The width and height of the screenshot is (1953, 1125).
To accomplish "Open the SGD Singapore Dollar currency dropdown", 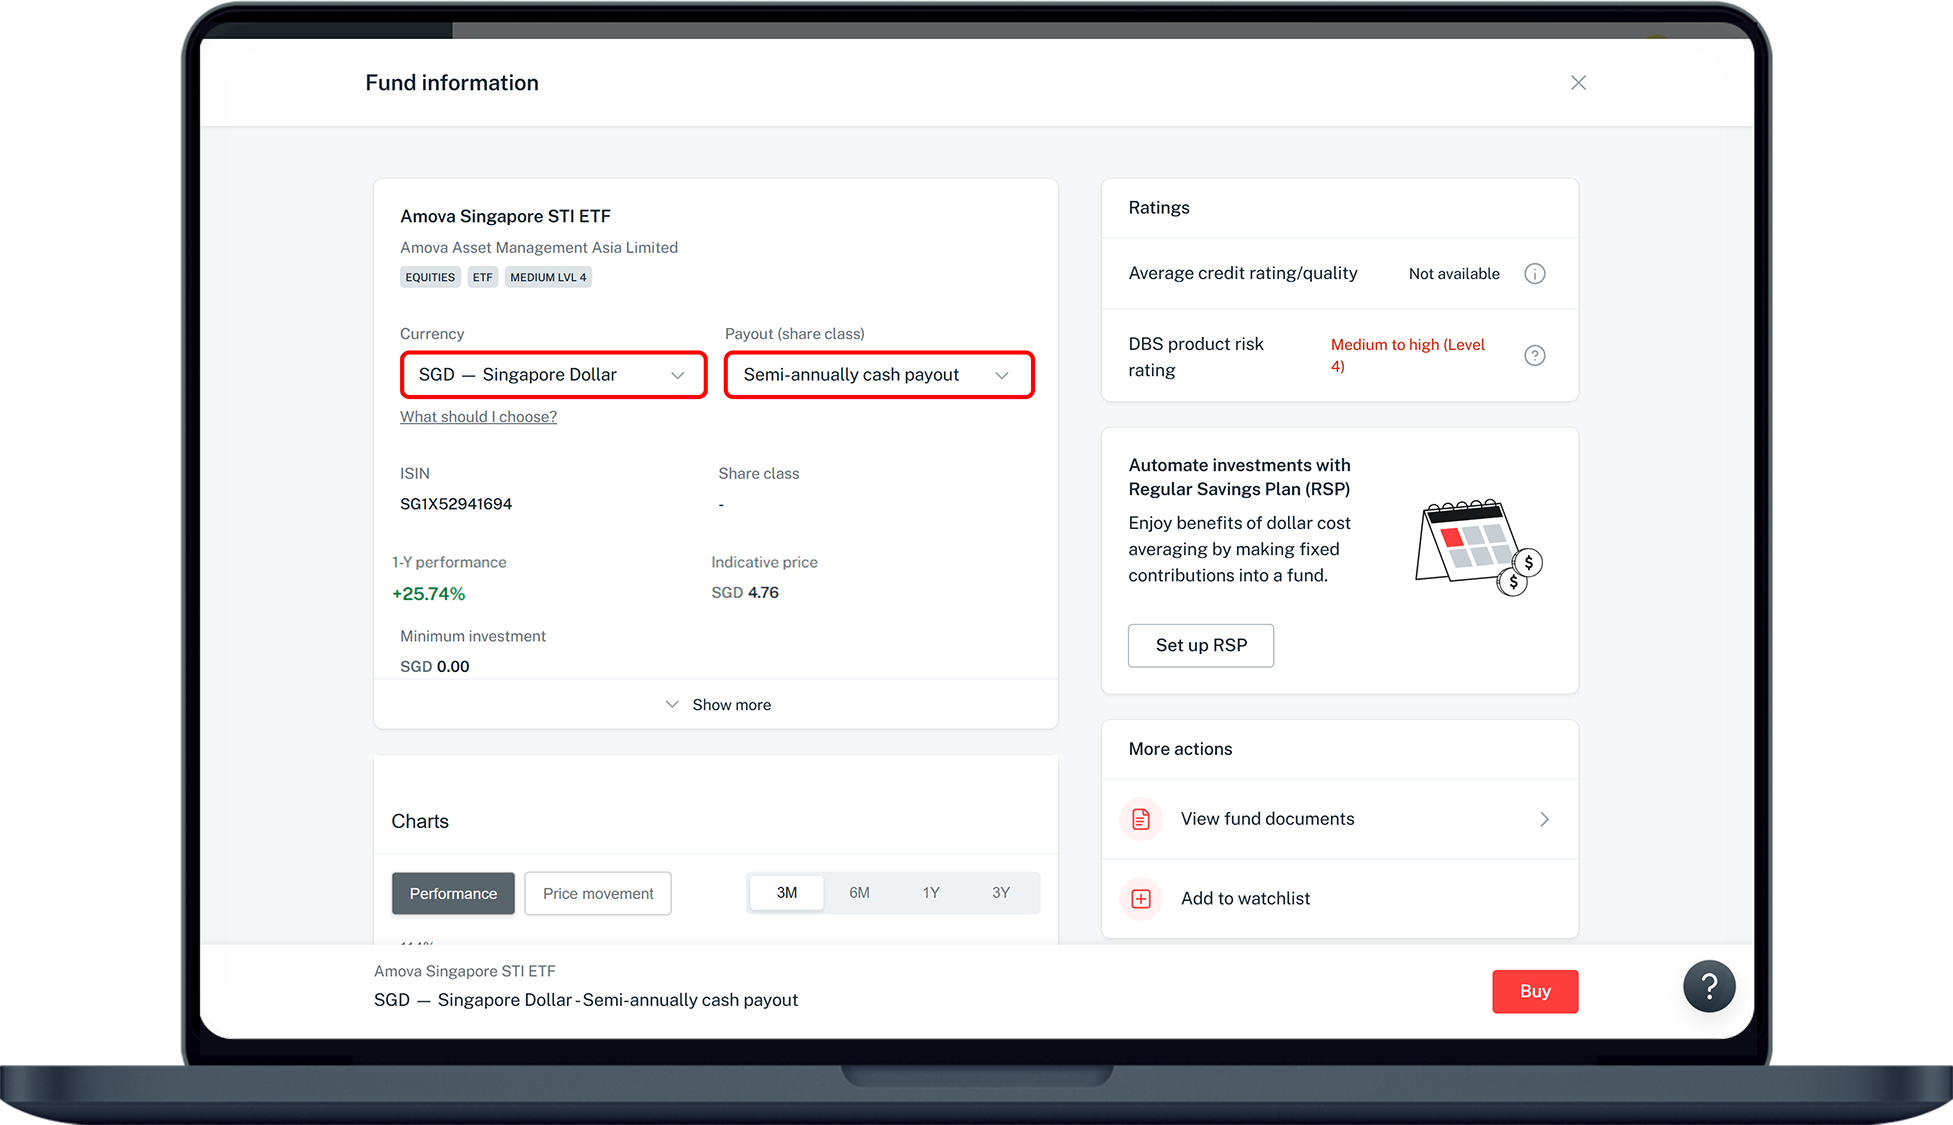I will point(553,375).
